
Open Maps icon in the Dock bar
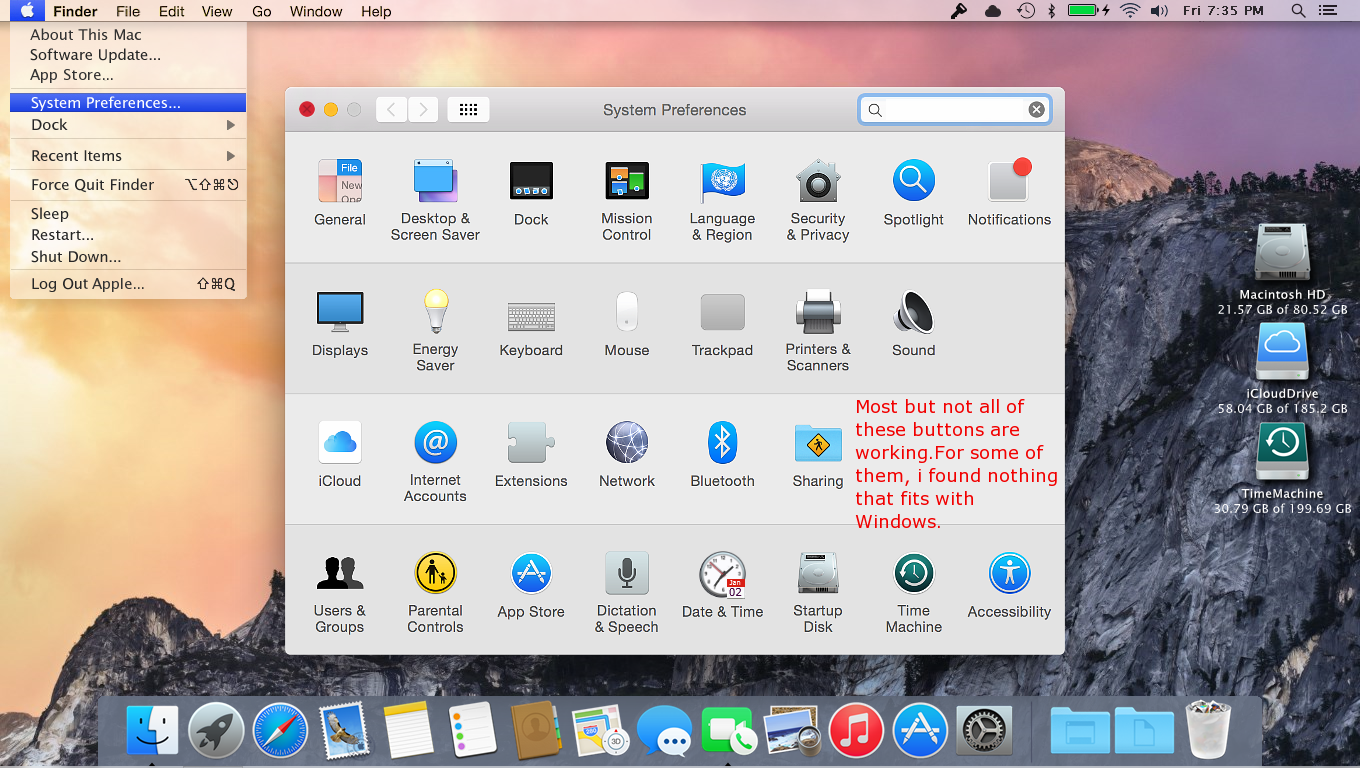click(x=599, y=729)
